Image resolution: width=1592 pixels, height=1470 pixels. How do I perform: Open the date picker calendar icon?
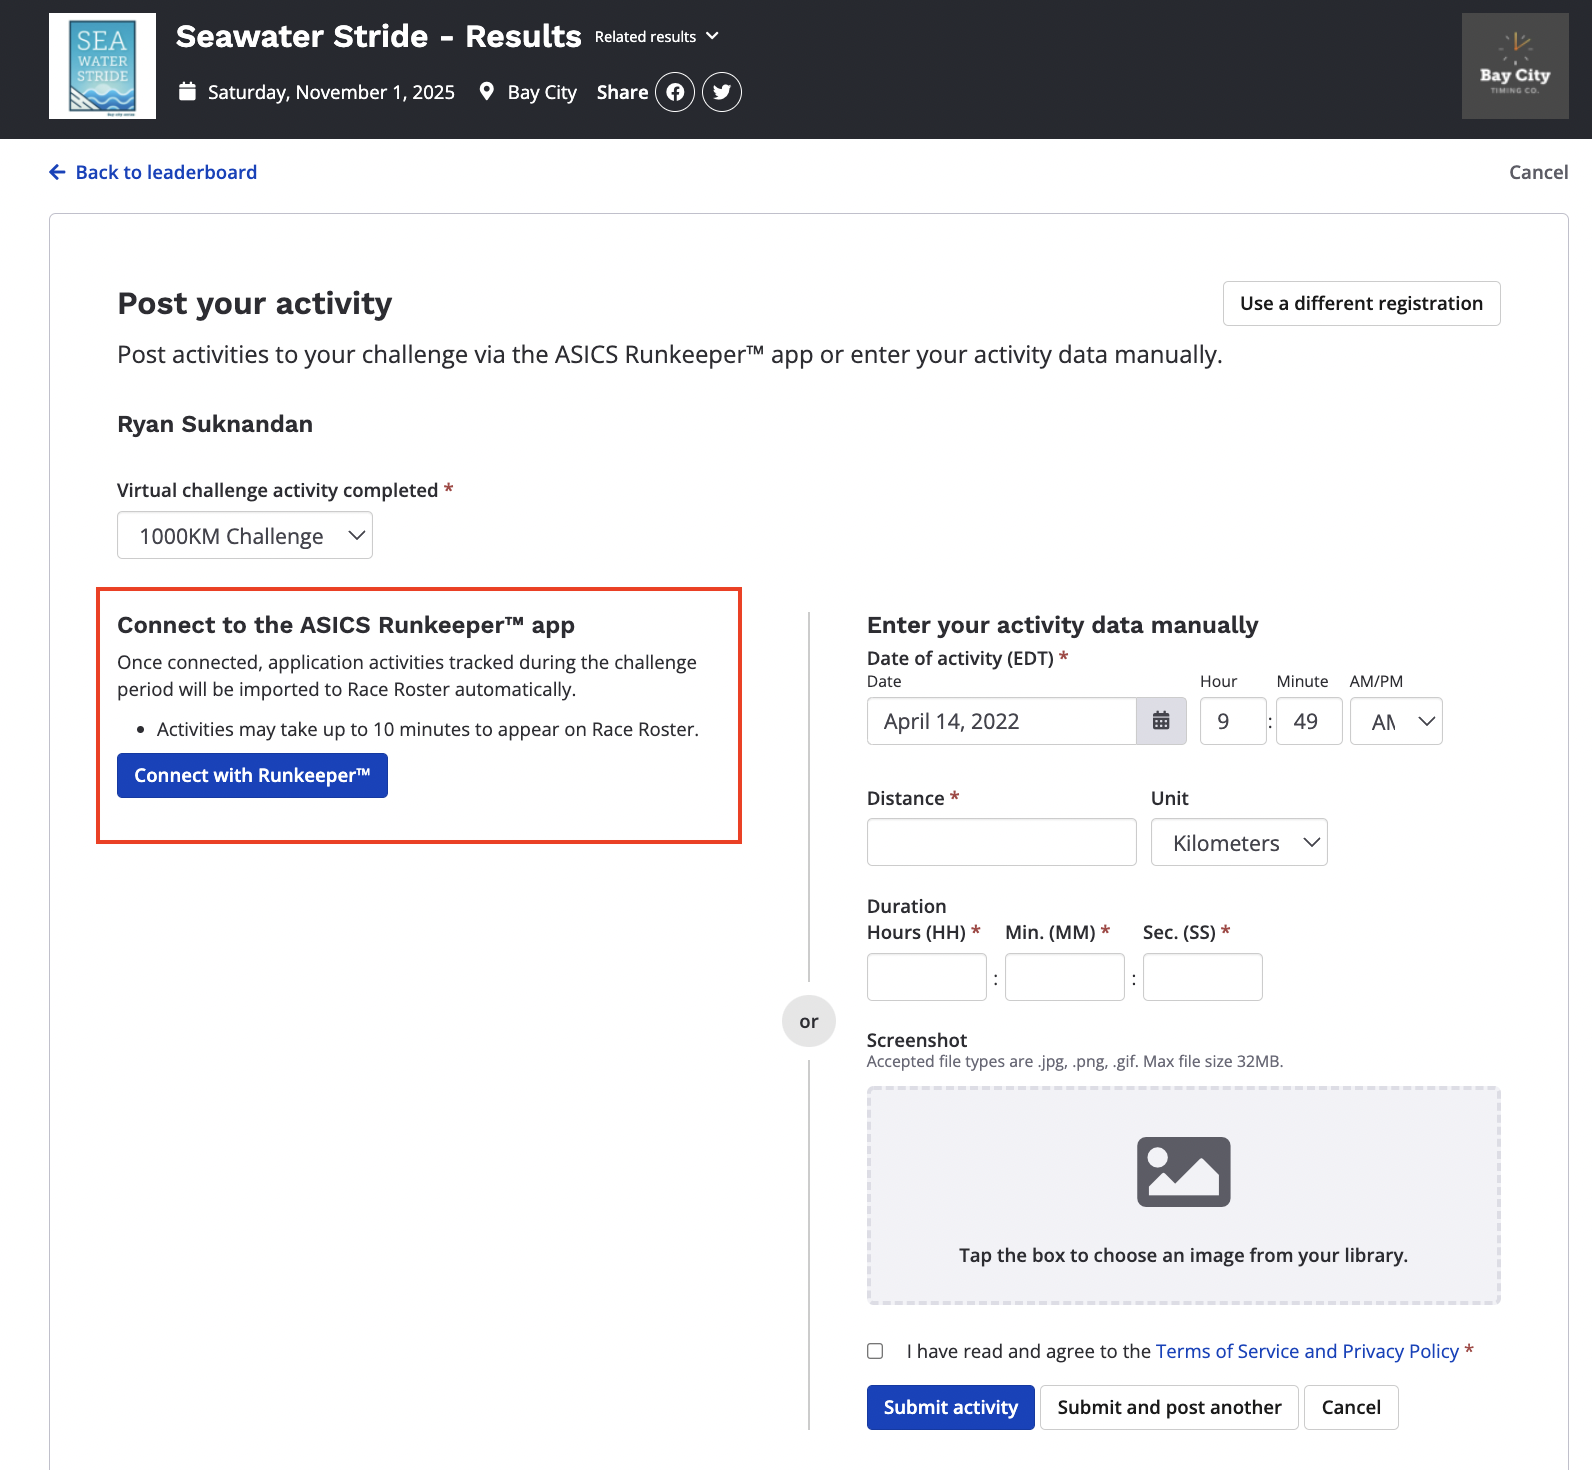(1161, 721)
